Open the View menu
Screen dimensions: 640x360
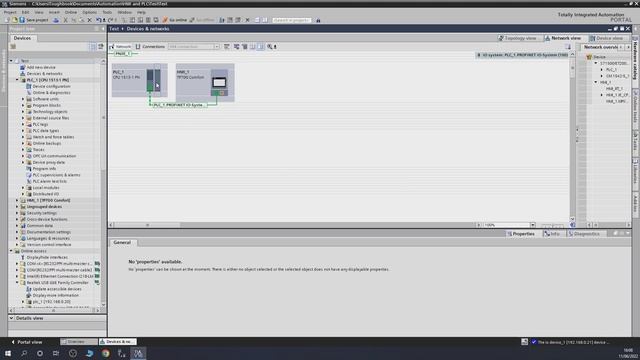click(x=39, y=12)
